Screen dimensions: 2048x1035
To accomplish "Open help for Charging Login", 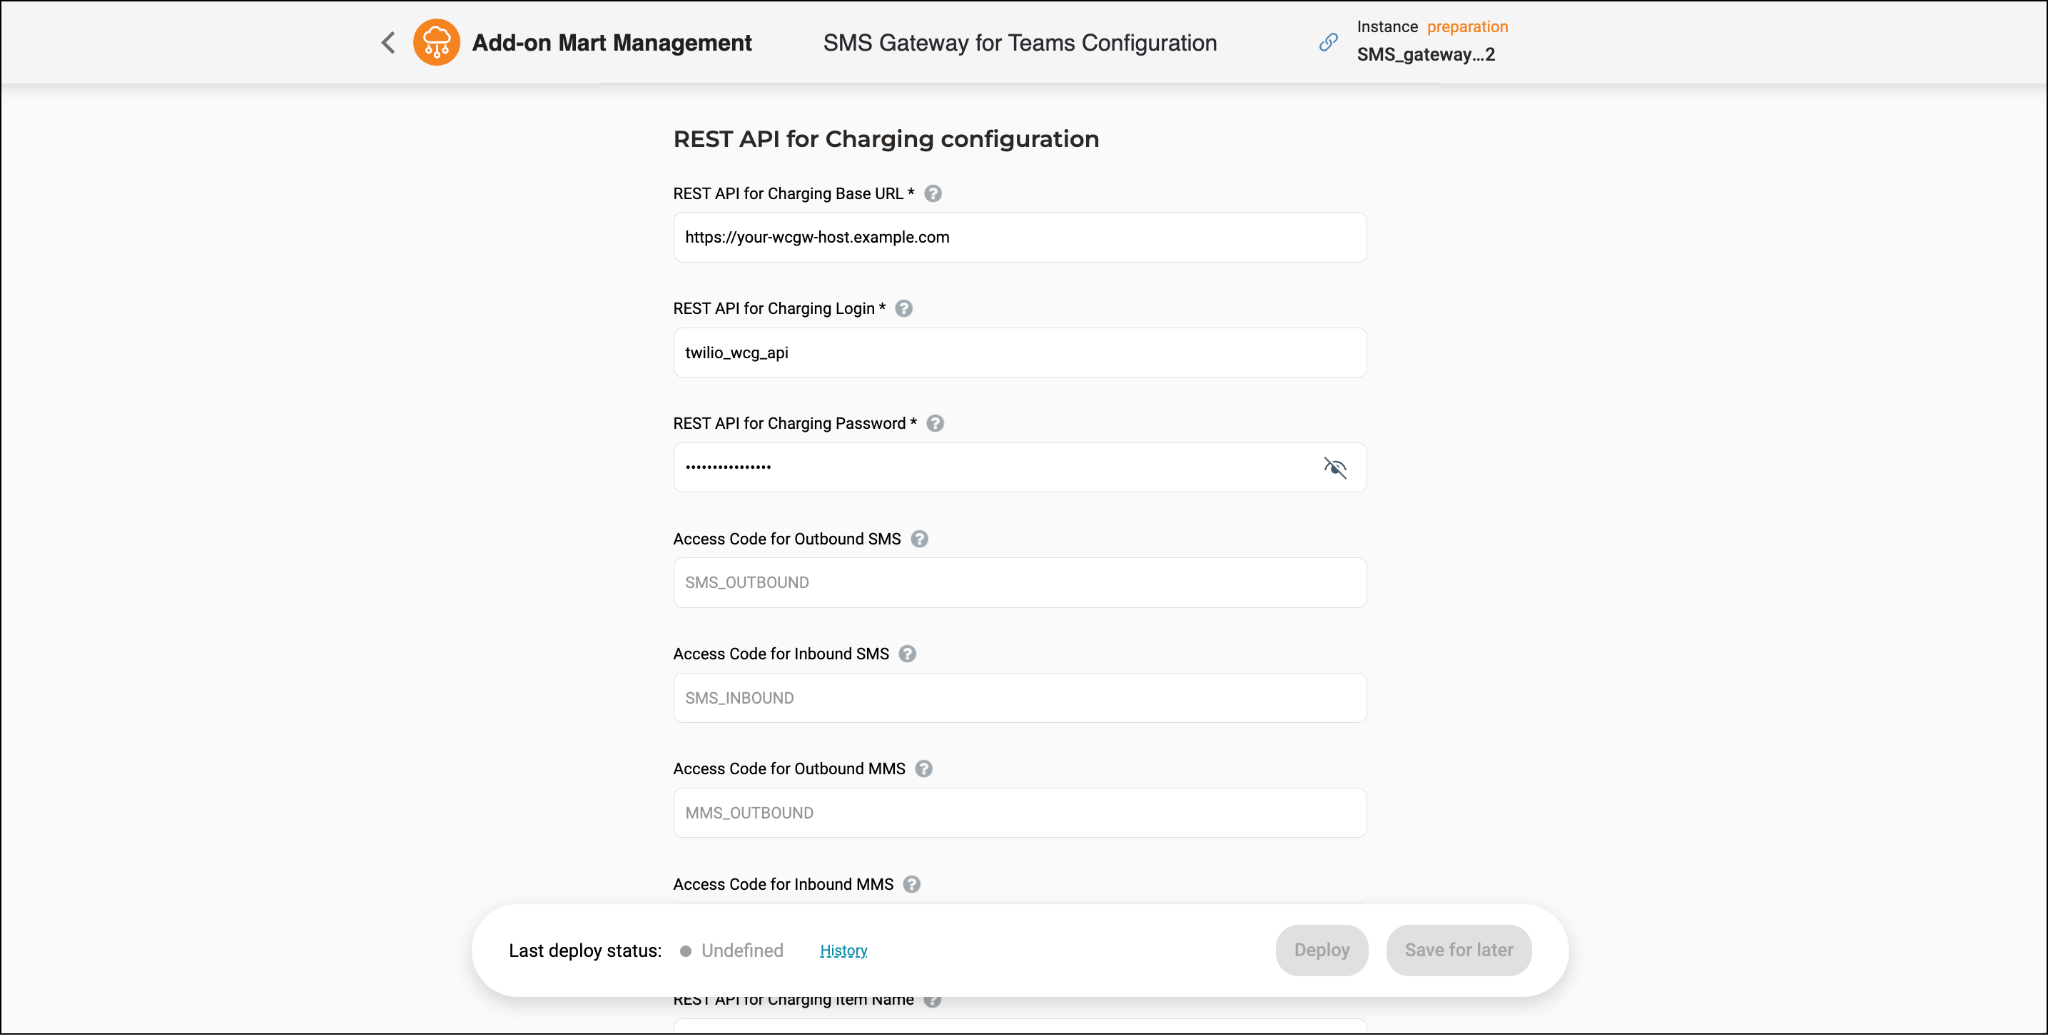I will pos(904,309).
